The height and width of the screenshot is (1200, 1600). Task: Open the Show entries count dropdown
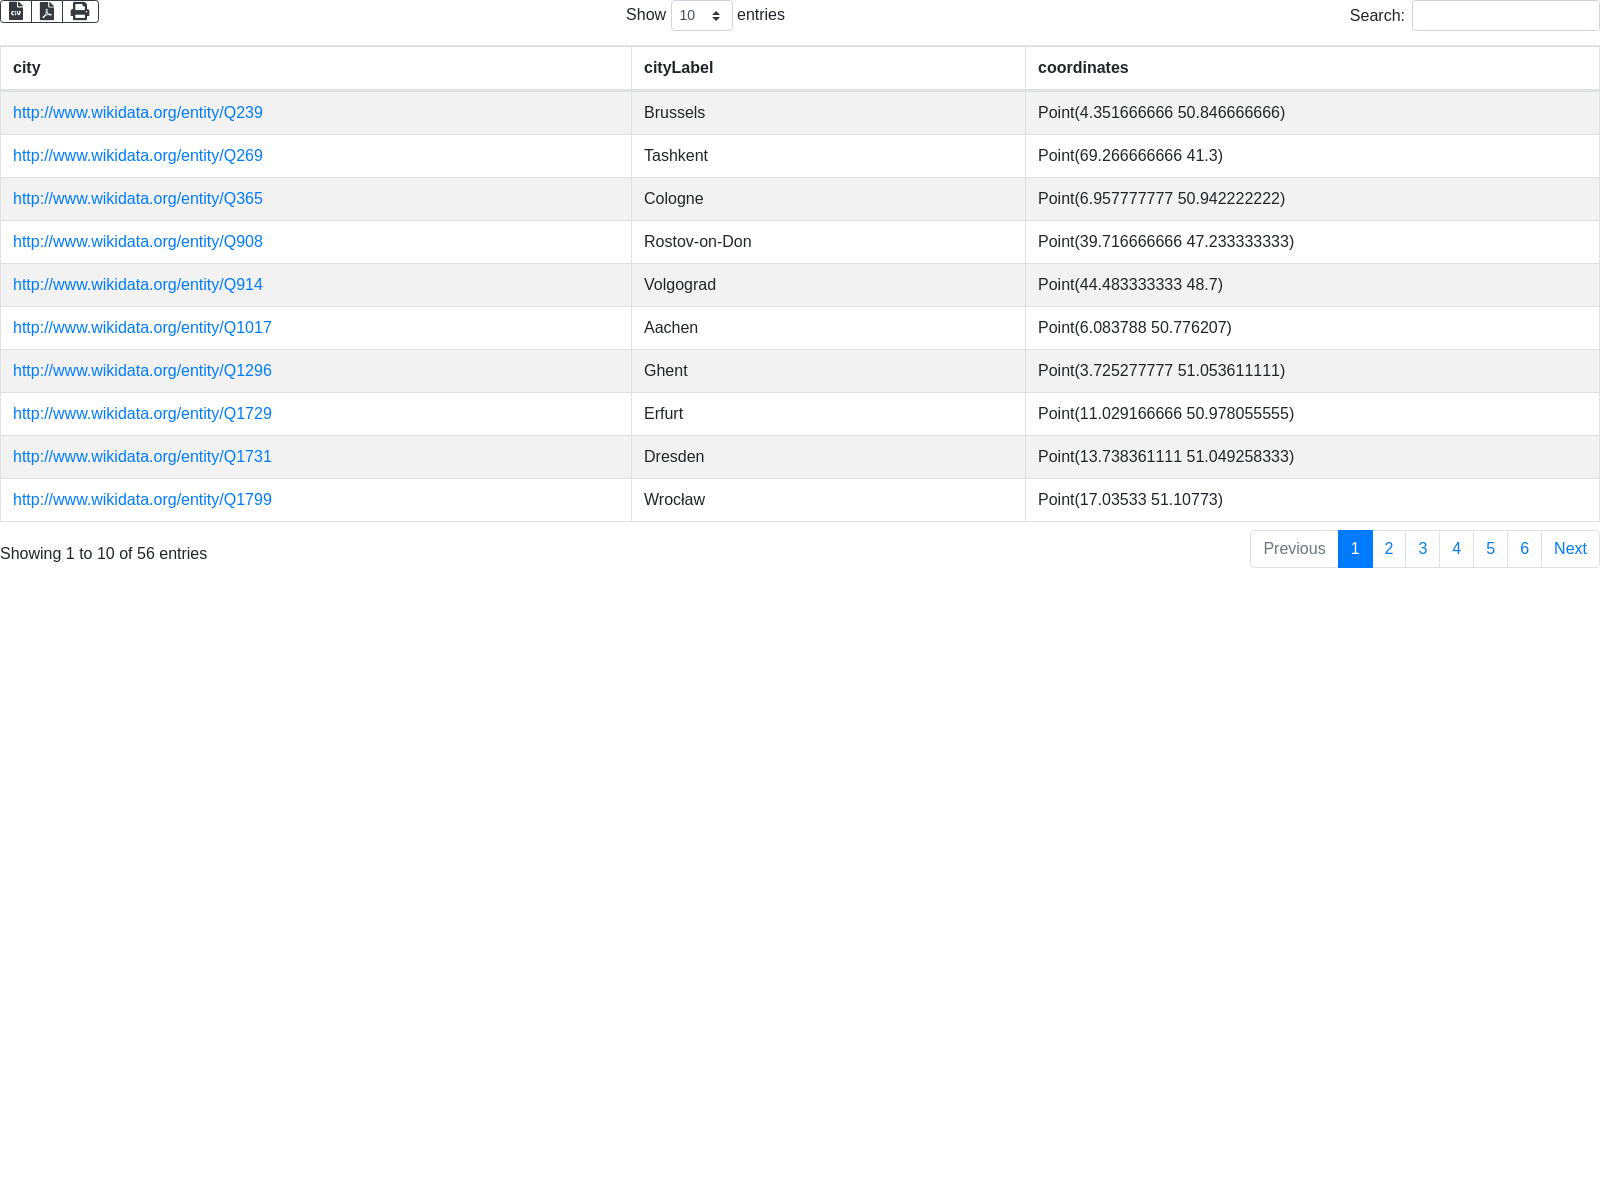point(701,16)
